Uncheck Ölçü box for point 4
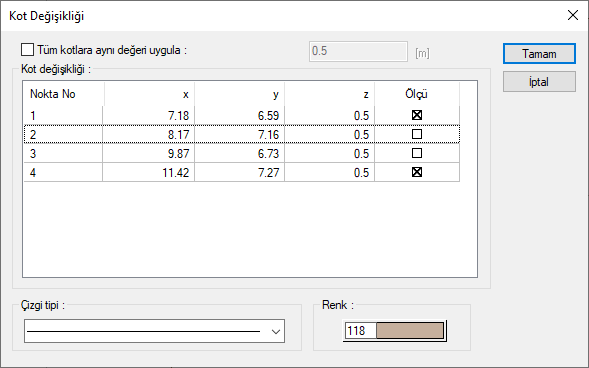The image size is (589, 368). pos(417,172)
